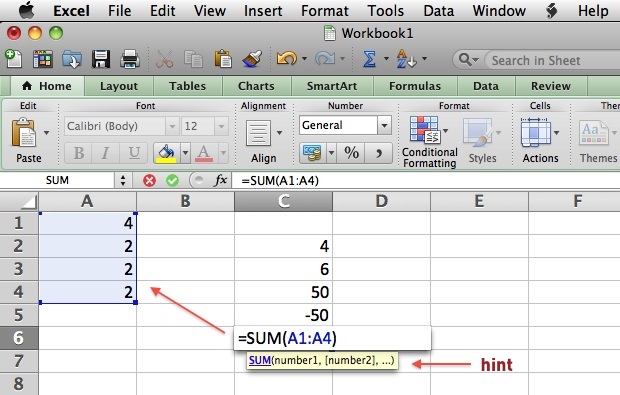Confirm formula with green checkmark
The height and width of the screenshot is (395, 620).
click(x=172, y=181)
